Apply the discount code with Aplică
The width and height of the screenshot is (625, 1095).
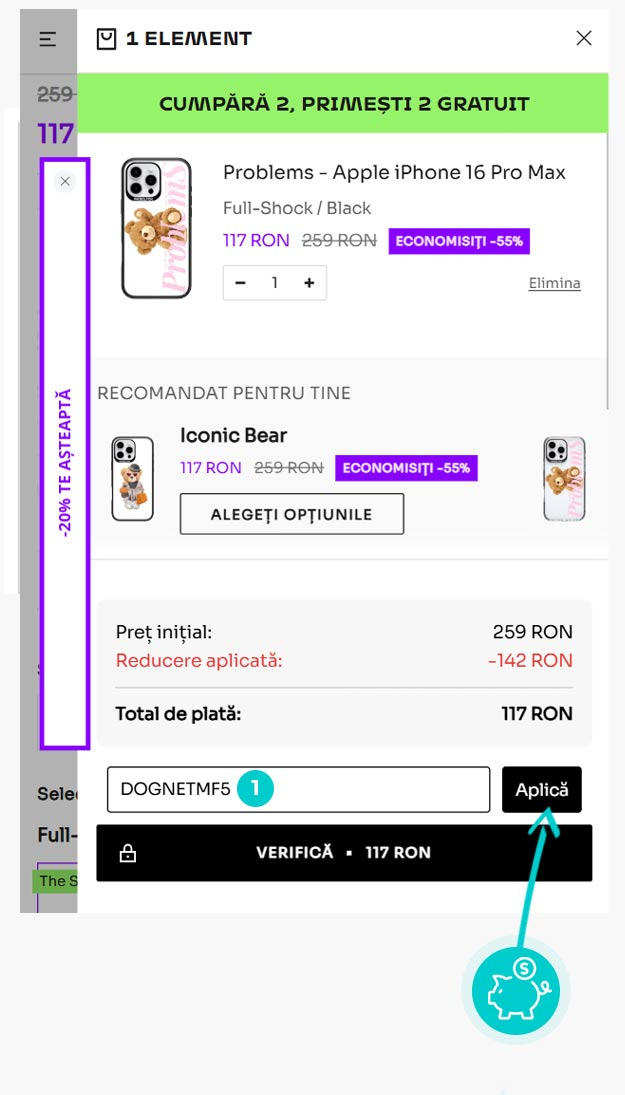coord(541,789)
